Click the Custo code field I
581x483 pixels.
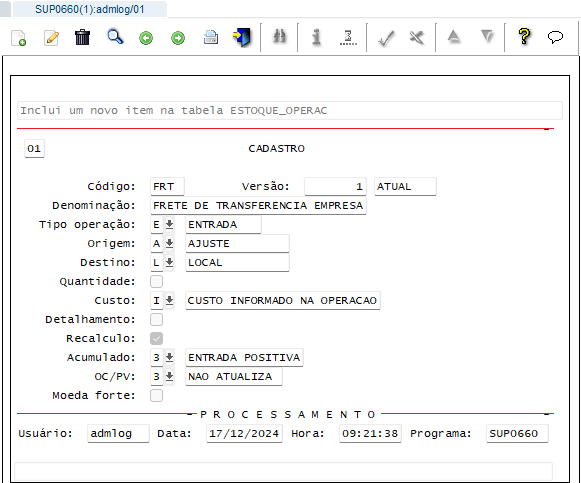pyautogui.click(x=157, y=300)
